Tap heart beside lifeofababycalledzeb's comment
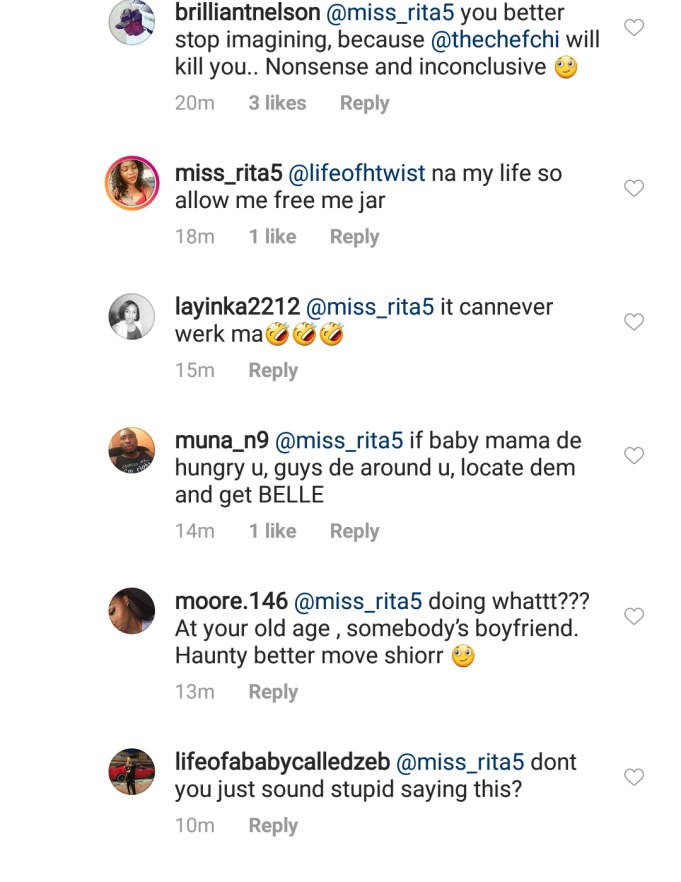Screen dimensions: 681x882 point(633,777)
